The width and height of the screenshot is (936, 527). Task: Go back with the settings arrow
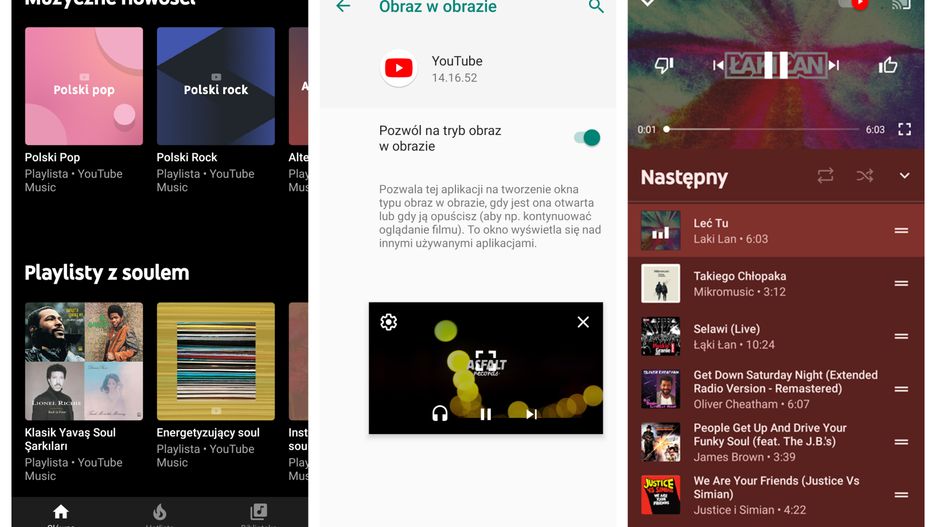pyautogui.click(x=343, y=6)
